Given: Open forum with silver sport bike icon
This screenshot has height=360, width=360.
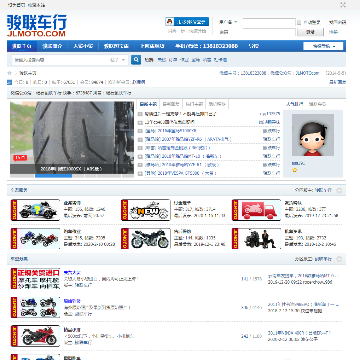Looking at the screenshot, I should 146,238.
